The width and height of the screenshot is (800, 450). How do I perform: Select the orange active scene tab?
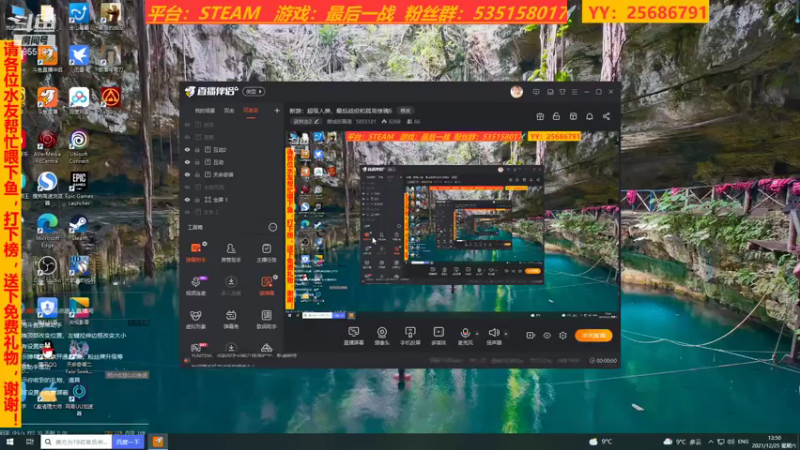click(x=251, y=111)
